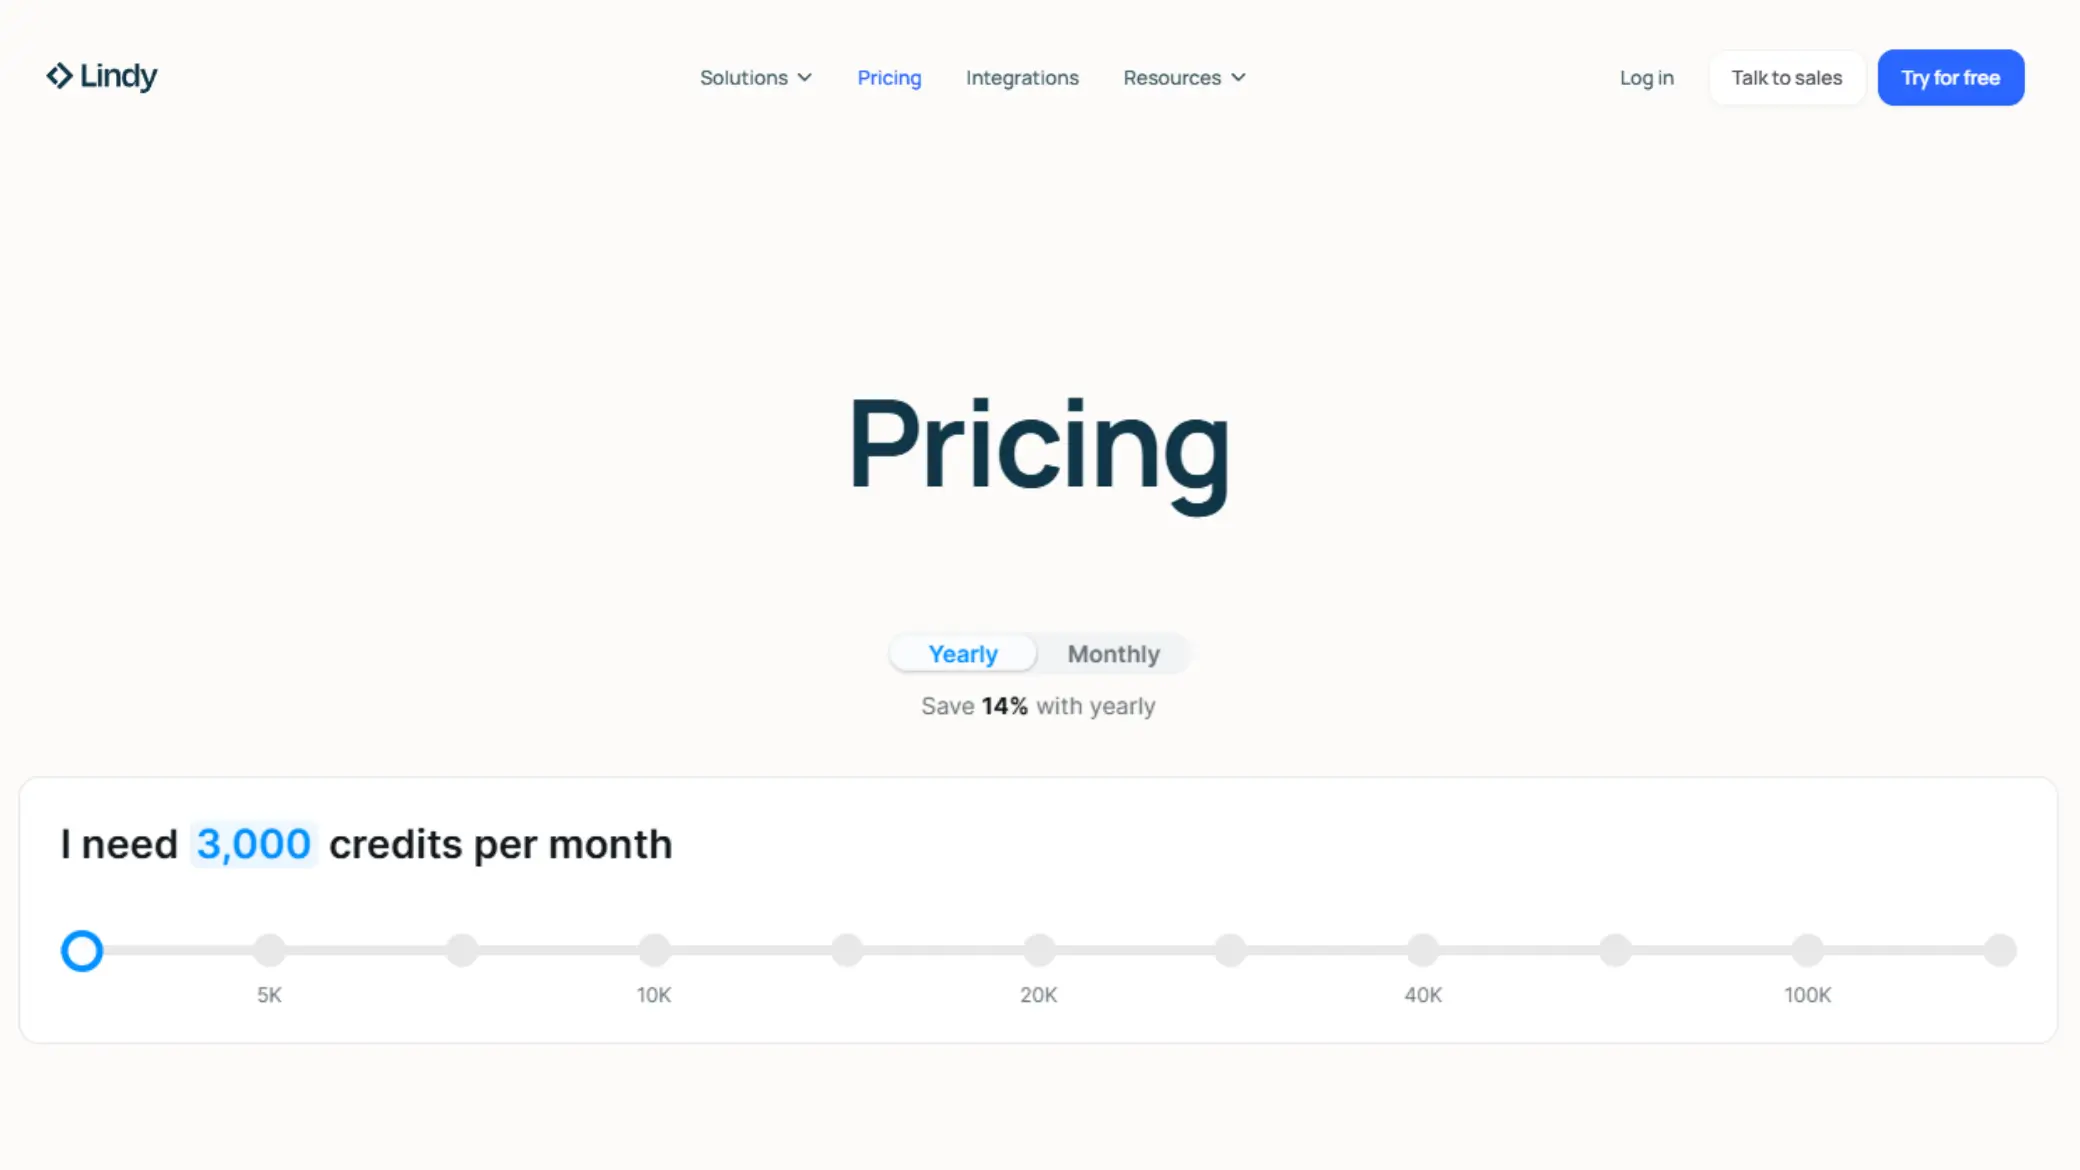The width and height of the screenshot is (2080, 1170).
Task: Open Talk to sales
Action: pyautogui.click(x=1786, y=77)
